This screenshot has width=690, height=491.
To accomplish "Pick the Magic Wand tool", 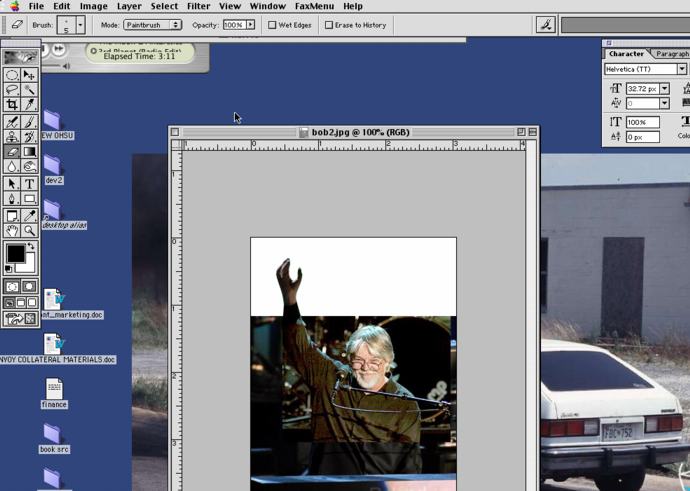I will click(x=29, y=90).
